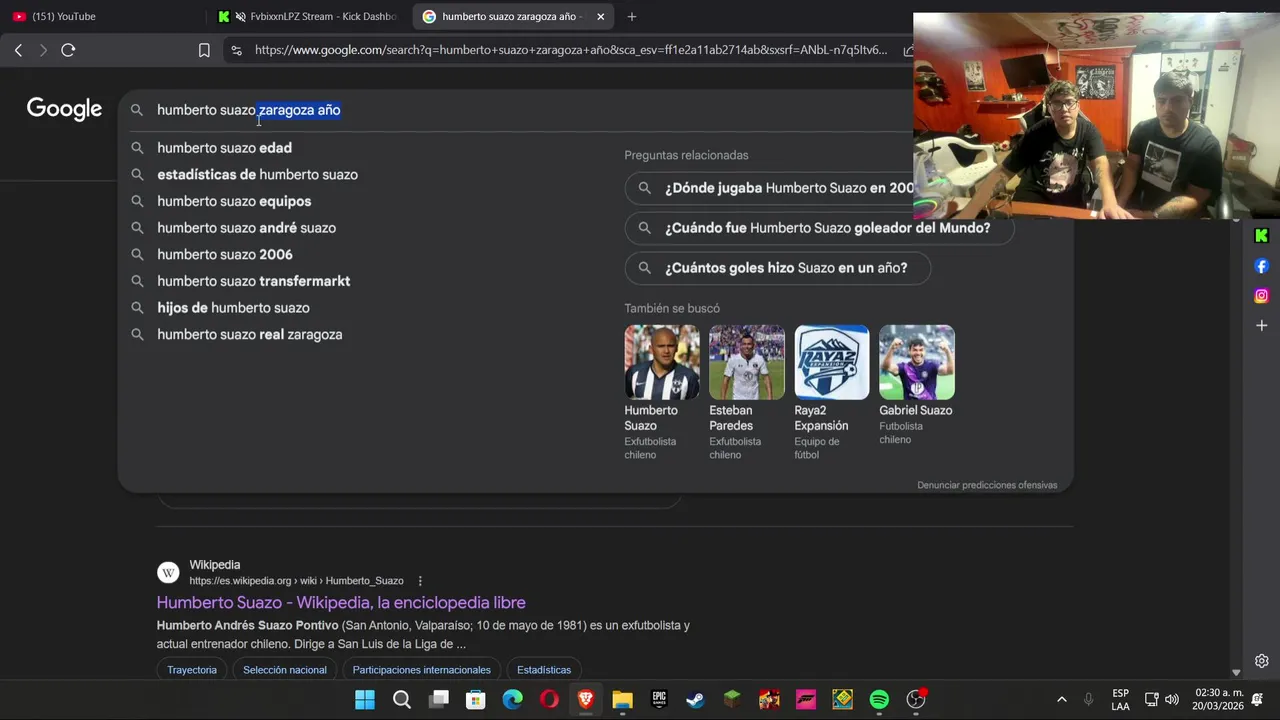Open Spotify from taskbar
The image size is (1280, 720).
879,699
